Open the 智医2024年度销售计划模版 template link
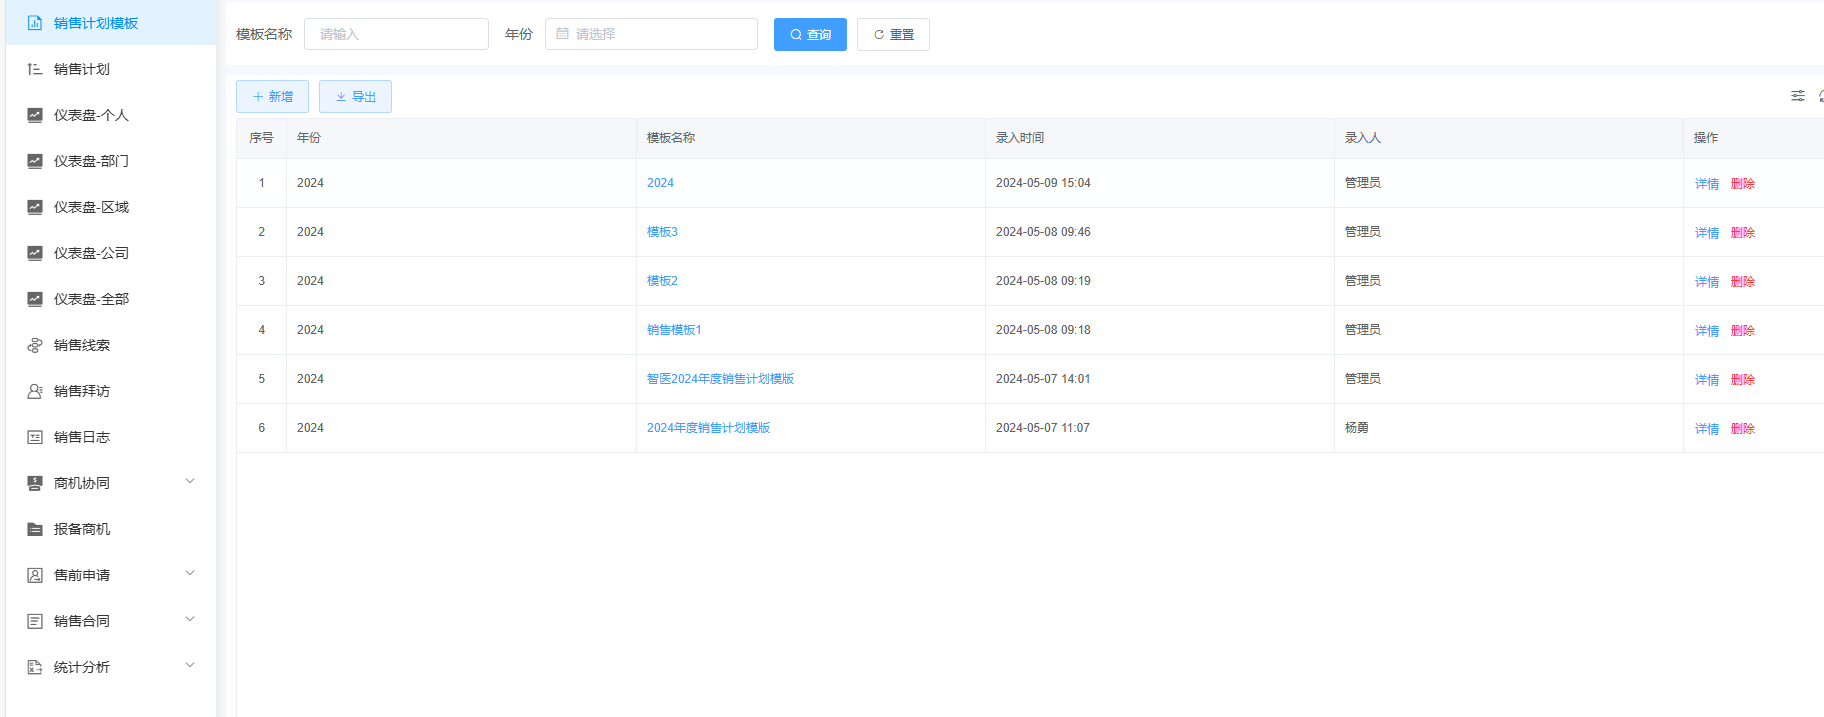This screenshot has width=1824, height=717. tap(720, 379)
